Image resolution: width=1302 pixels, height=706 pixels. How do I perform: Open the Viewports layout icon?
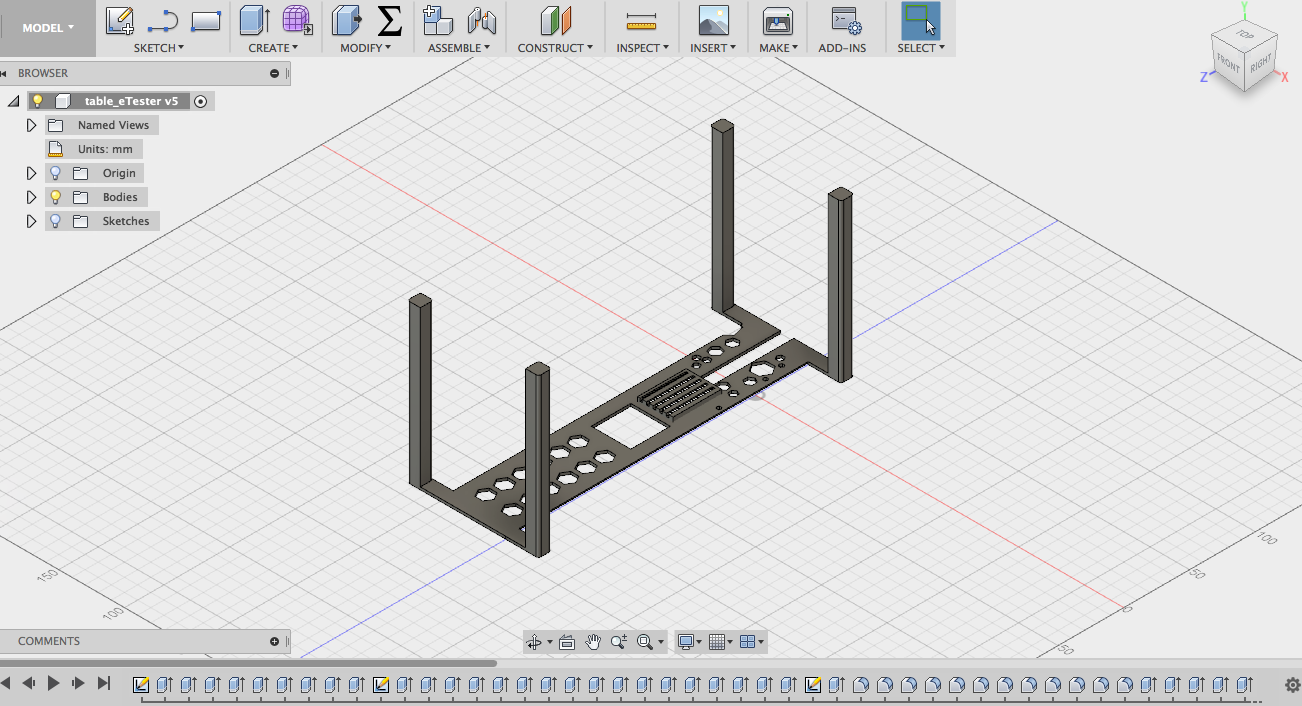point(747,642)
